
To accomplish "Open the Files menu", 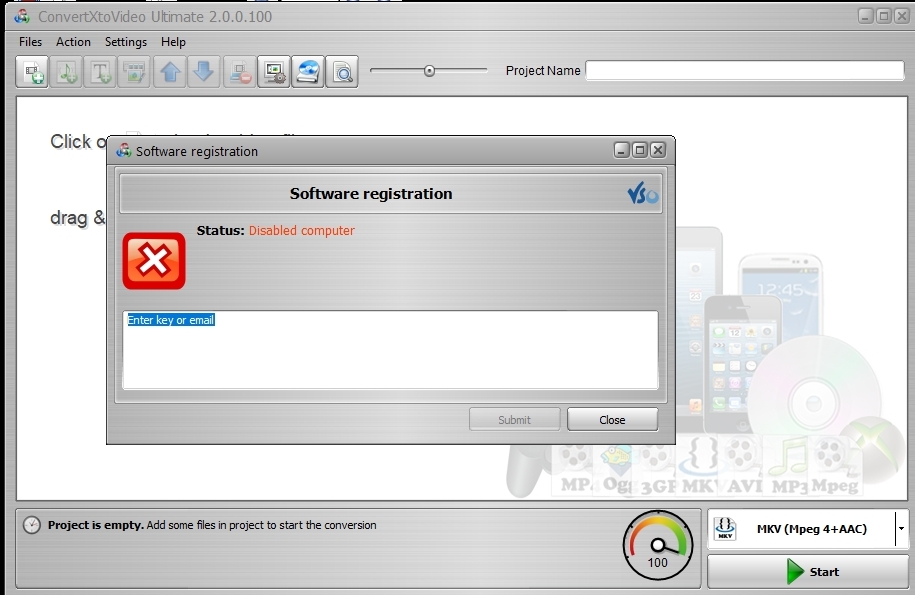I will pyautogui.click(x=30, y=42).
